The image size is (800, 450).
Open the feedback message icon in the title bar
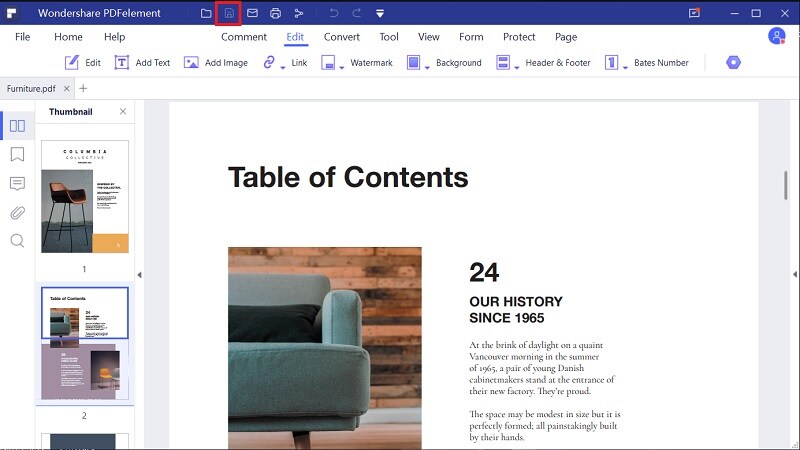point(694,13)
